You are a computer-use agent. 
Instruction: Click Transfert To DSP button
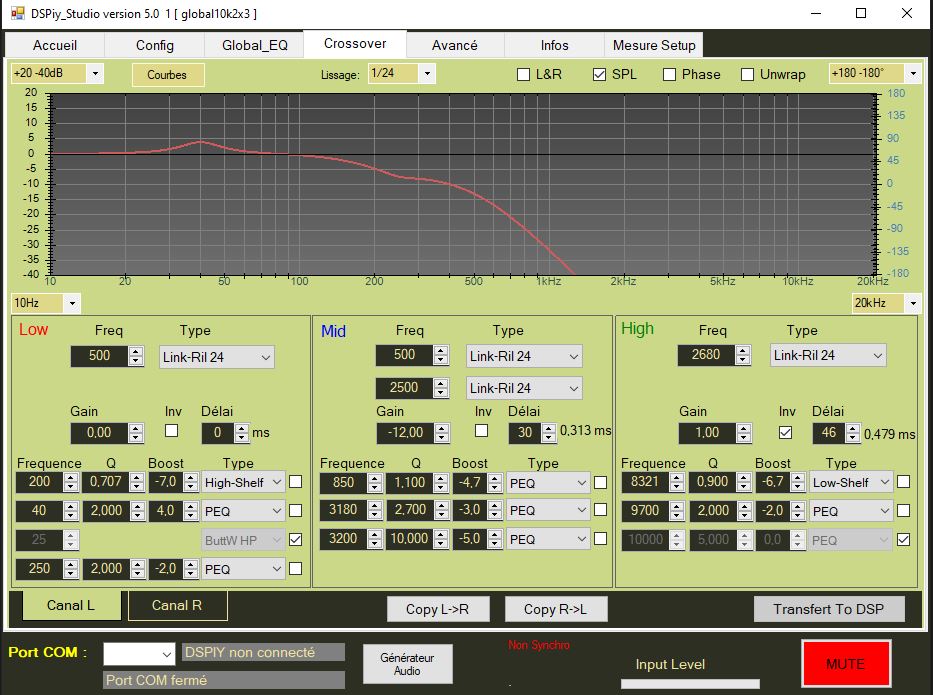tap(829, 608)
